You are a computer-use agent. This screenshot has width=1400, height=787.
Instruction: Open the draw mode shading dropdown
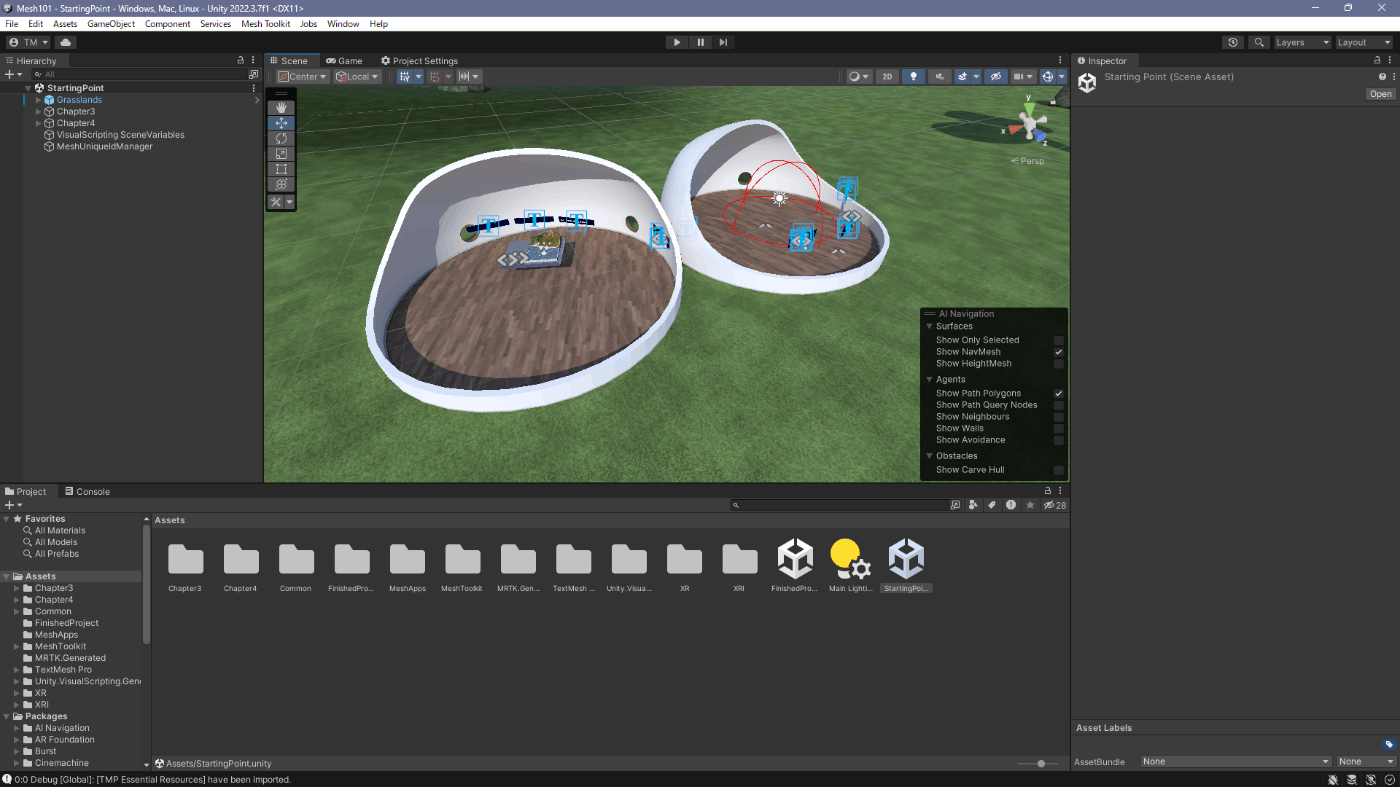point(858,76)
